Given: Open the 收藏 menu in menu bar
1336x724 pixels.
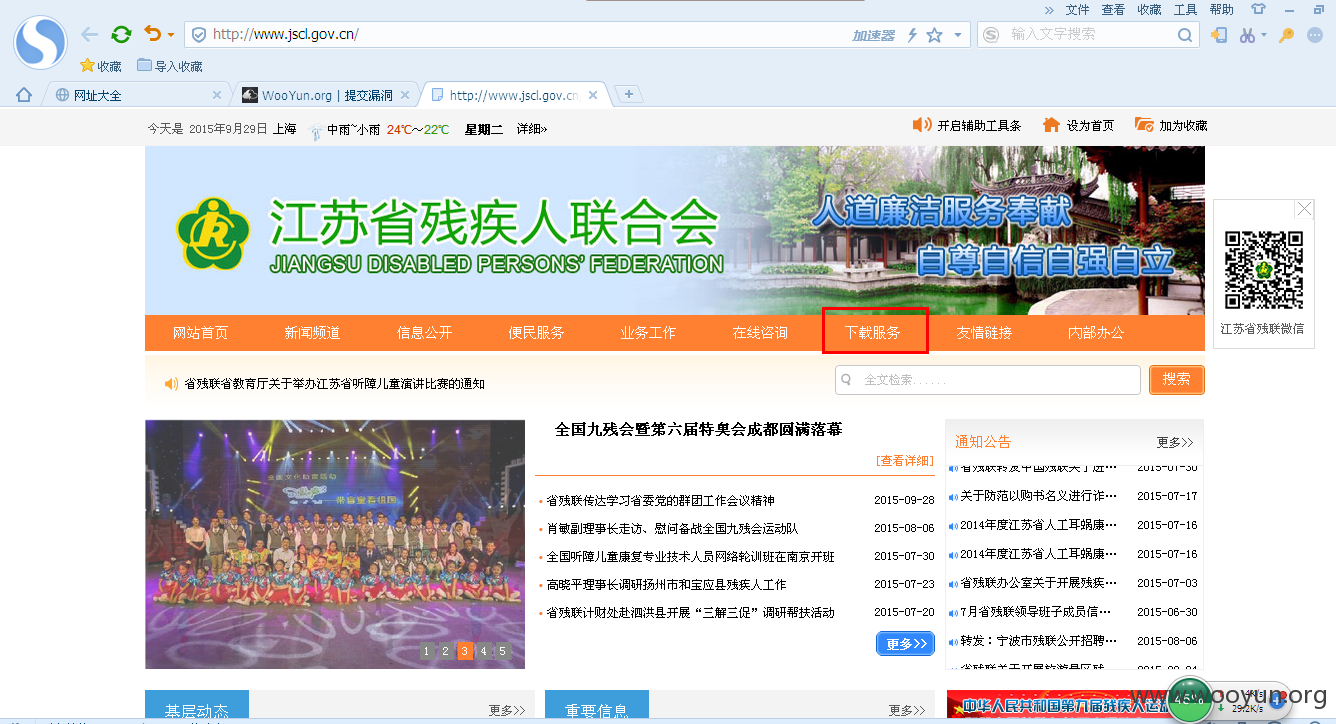Looking at the screenshot, I should [1149, 9].
